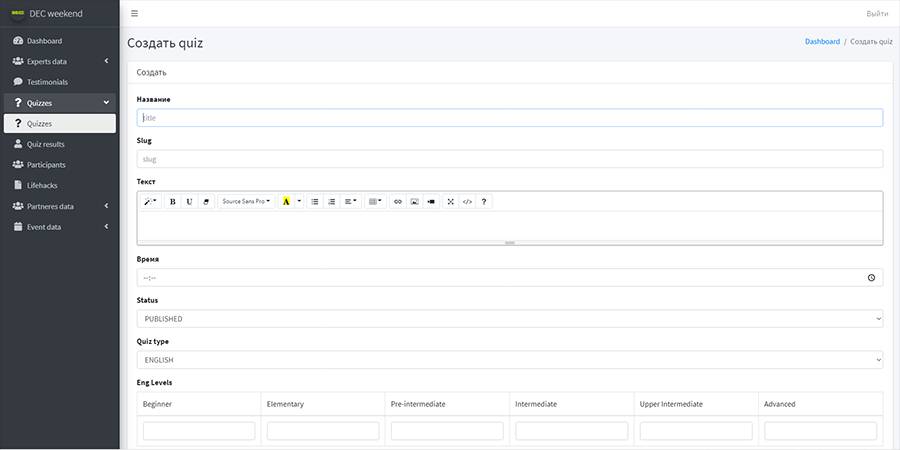Click the eraser remove-formatting icon
This screenshot has height=450, width=900.
206,201
